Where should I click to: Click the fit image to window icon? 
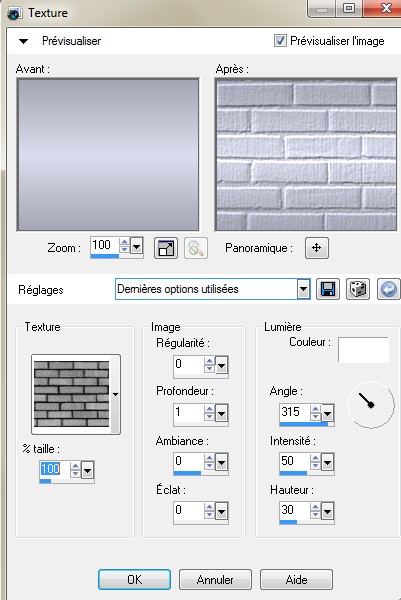tap(166, 248)
